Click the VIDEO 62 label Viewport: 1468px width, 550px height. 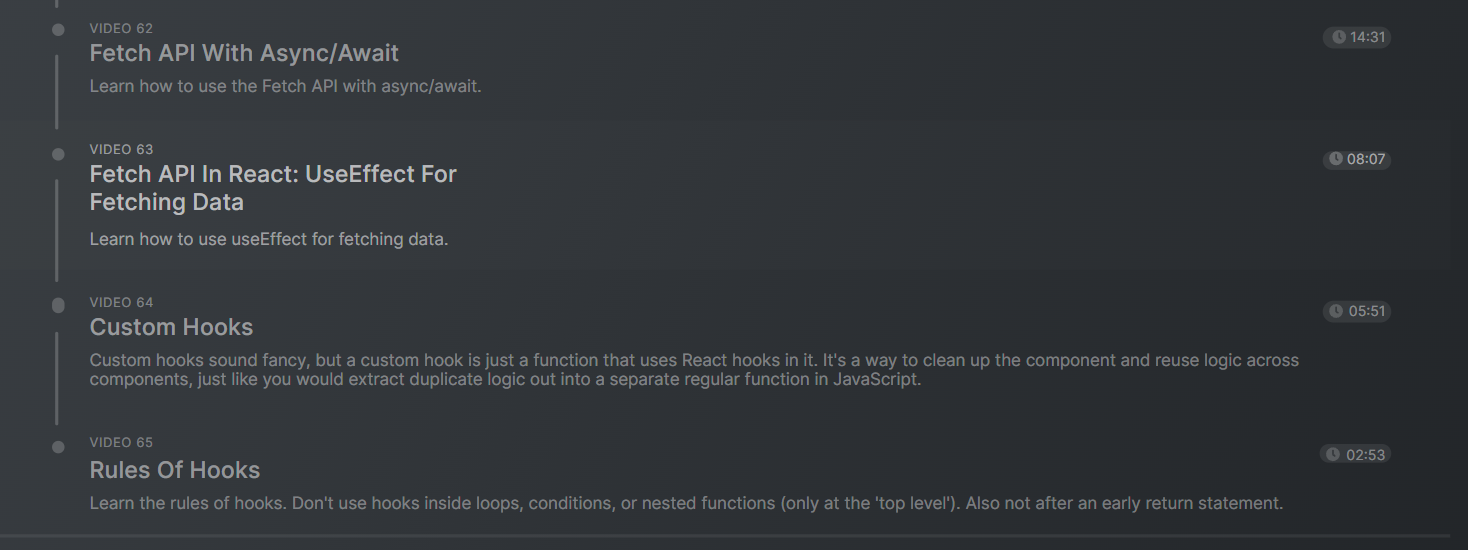(121, 28)
